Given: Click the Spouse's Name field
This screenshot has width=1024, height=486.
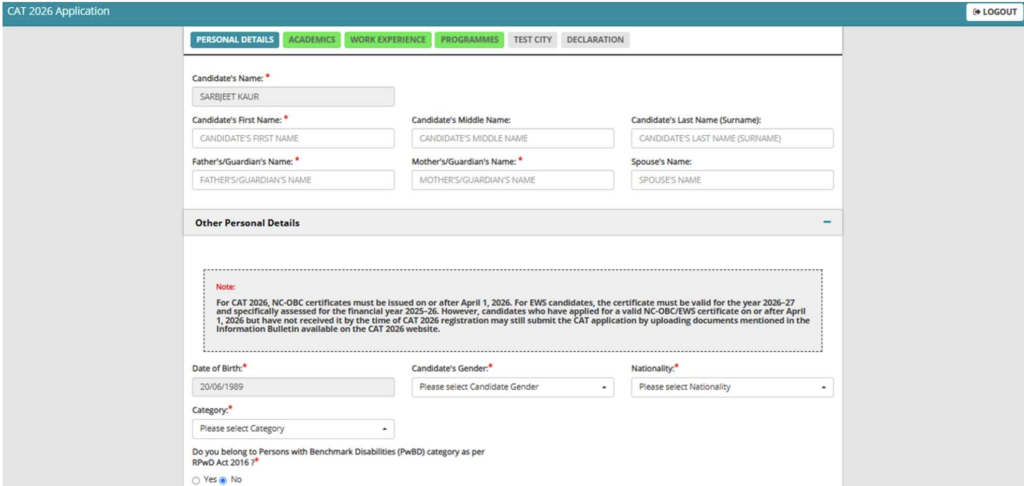Looking at the screenshot, I should pyautogui.click(x=732, y=180).
